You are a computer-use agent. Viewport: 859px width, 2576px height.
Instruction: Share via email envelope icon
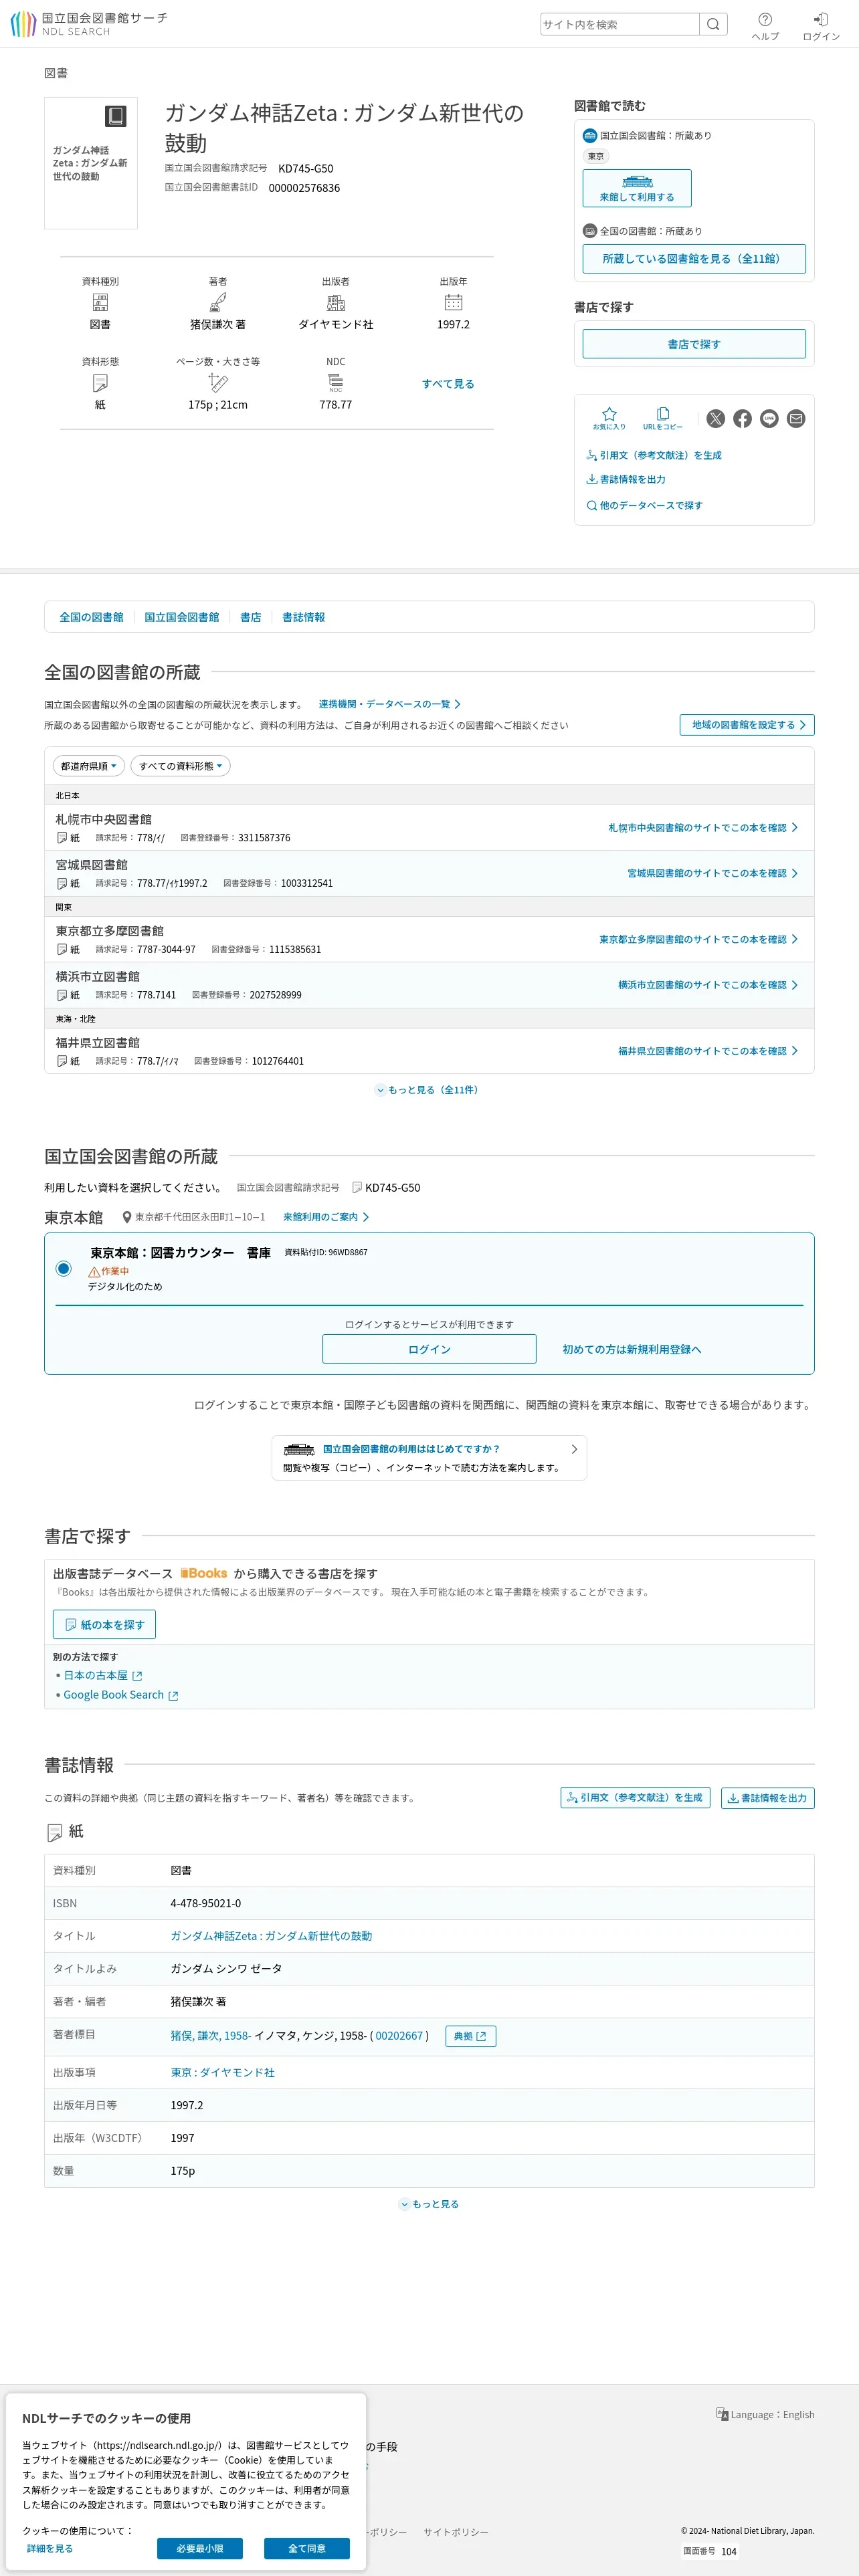796,419
